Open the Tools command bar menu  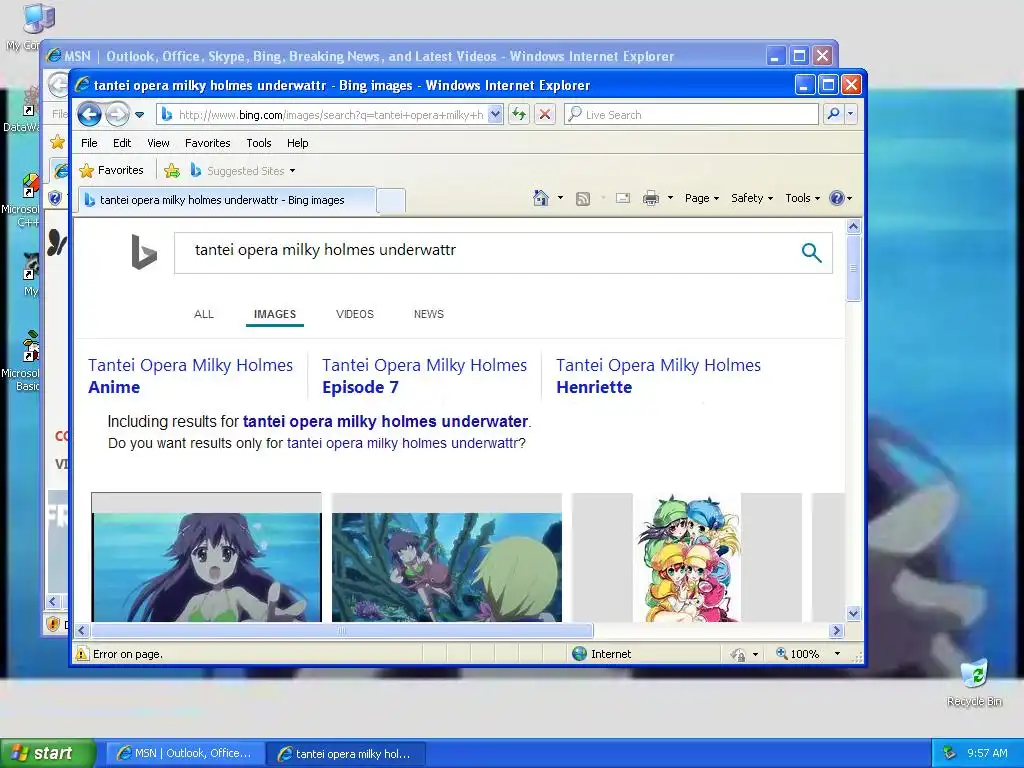pos(802,198)
